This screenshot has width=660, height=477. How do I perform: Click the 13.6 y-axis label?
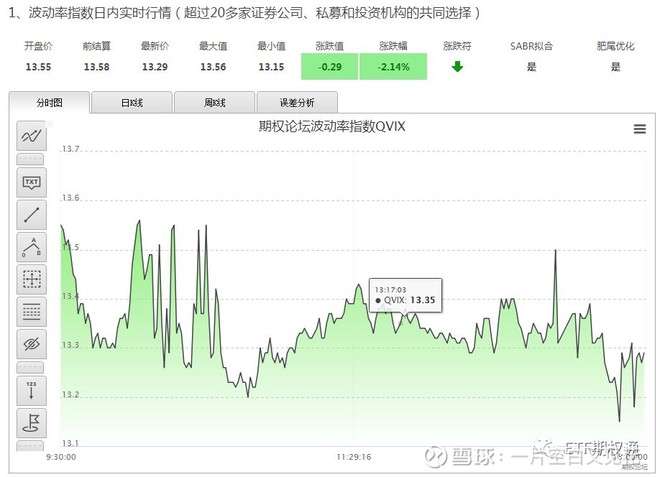point(70,197)
